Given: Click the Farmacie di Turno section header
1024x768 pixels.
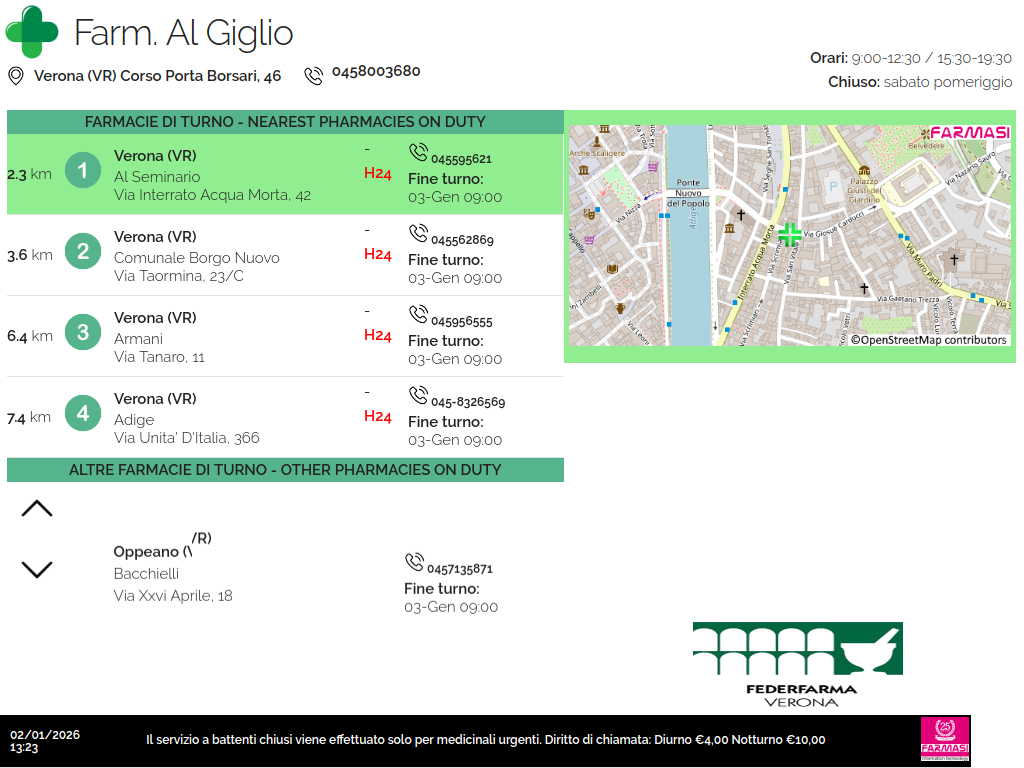Looking at the screenshot, I should (285, 122).
